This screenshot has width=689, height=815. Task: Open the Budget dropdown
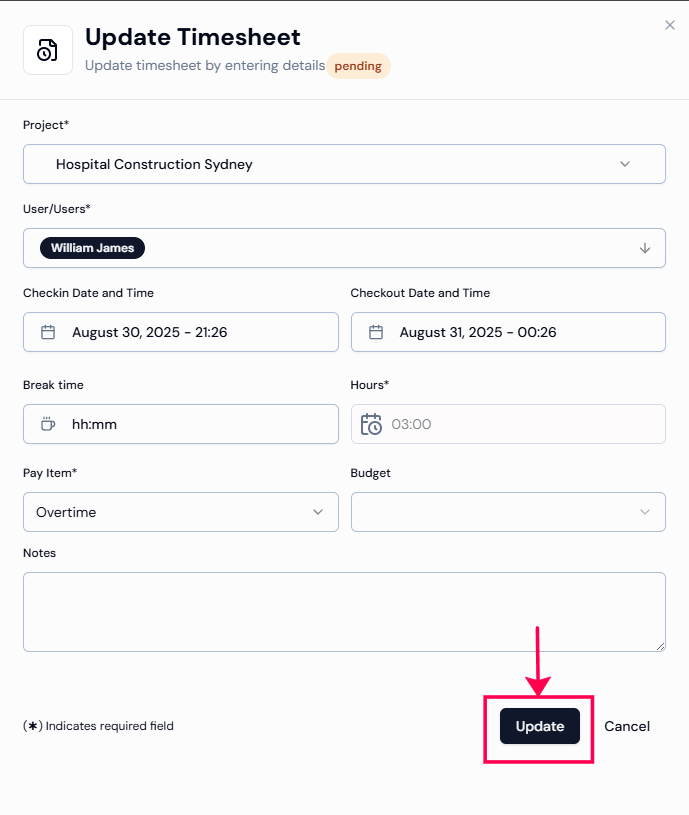click(508, 512)
